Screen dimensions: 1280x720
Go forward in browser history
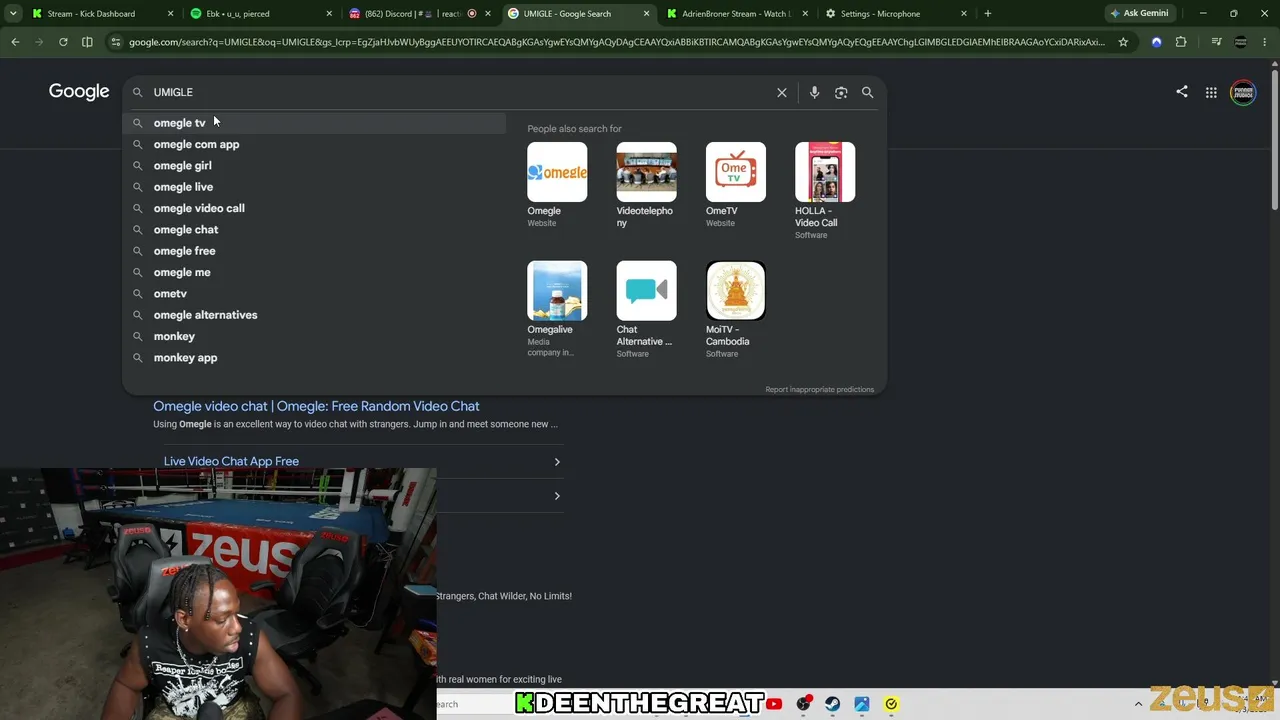[39, 42]
